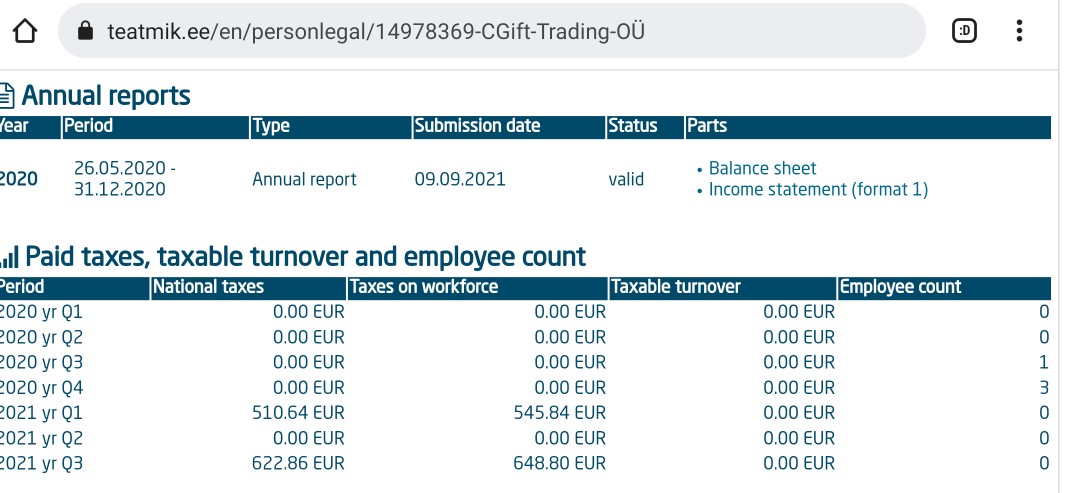The width and height of the screenshot is (1067, 493).
Task: Open the browser tab switcher icon
Action: point(965,32)
